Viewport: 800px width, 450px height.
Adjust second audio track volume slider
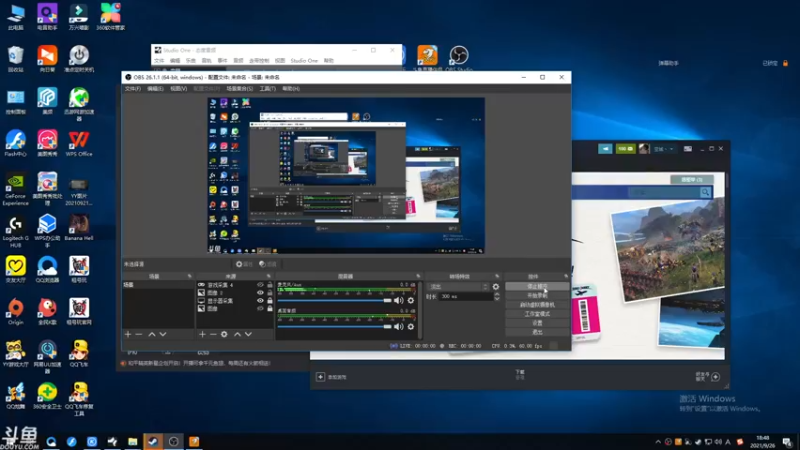(x=334, y=327)
